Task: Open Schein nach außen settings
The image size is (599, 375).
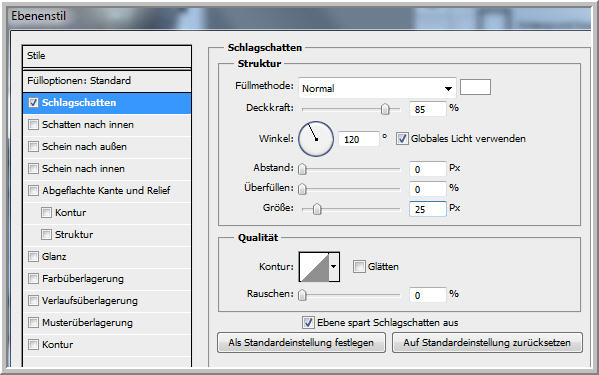Action: tap(84, 147)
